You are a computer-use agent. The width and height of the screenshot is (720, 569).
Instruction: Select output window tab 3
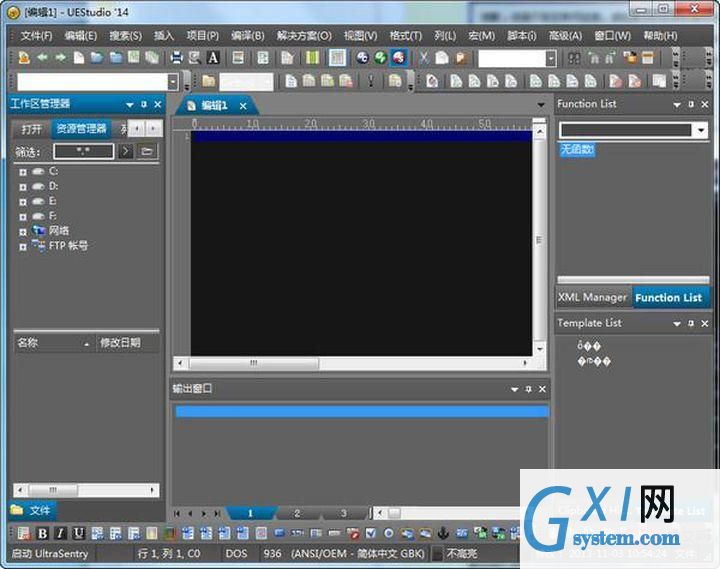point(343,513)
